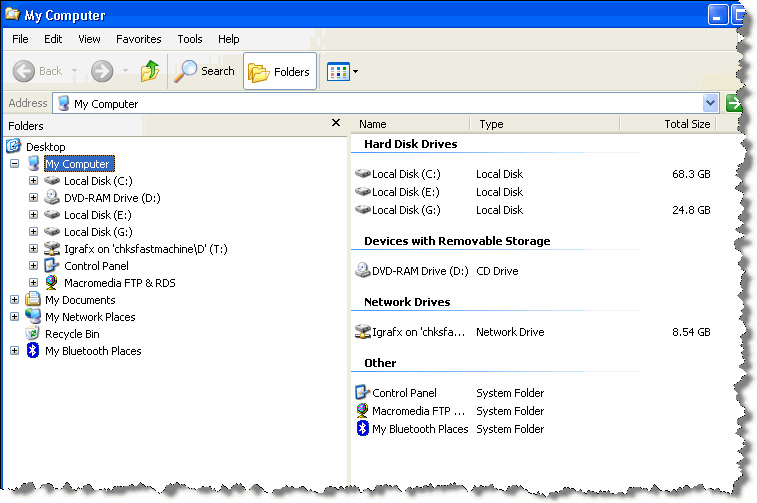
Task: Expand My Documents tree node
Action: tap(14, 300)
